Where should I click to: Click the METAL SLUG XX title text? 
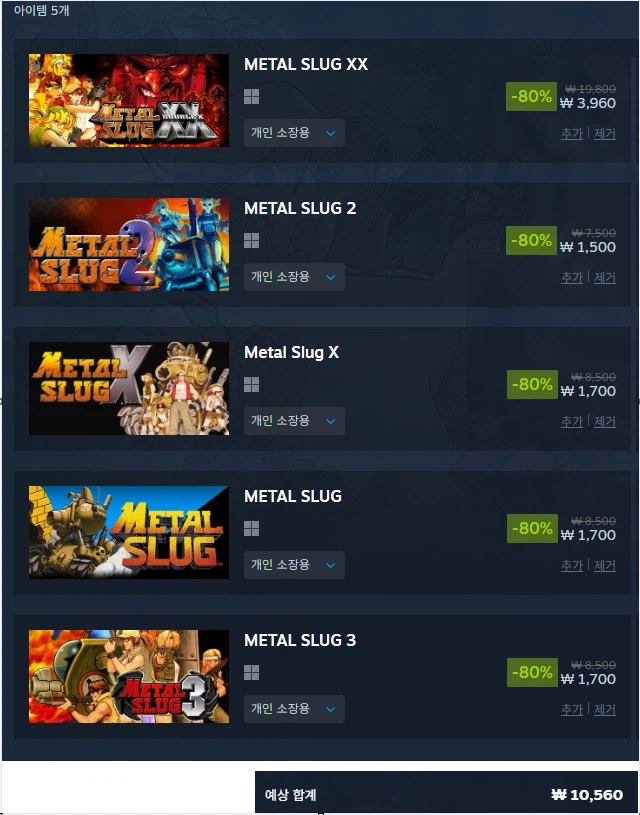click(x=306, y=64)
